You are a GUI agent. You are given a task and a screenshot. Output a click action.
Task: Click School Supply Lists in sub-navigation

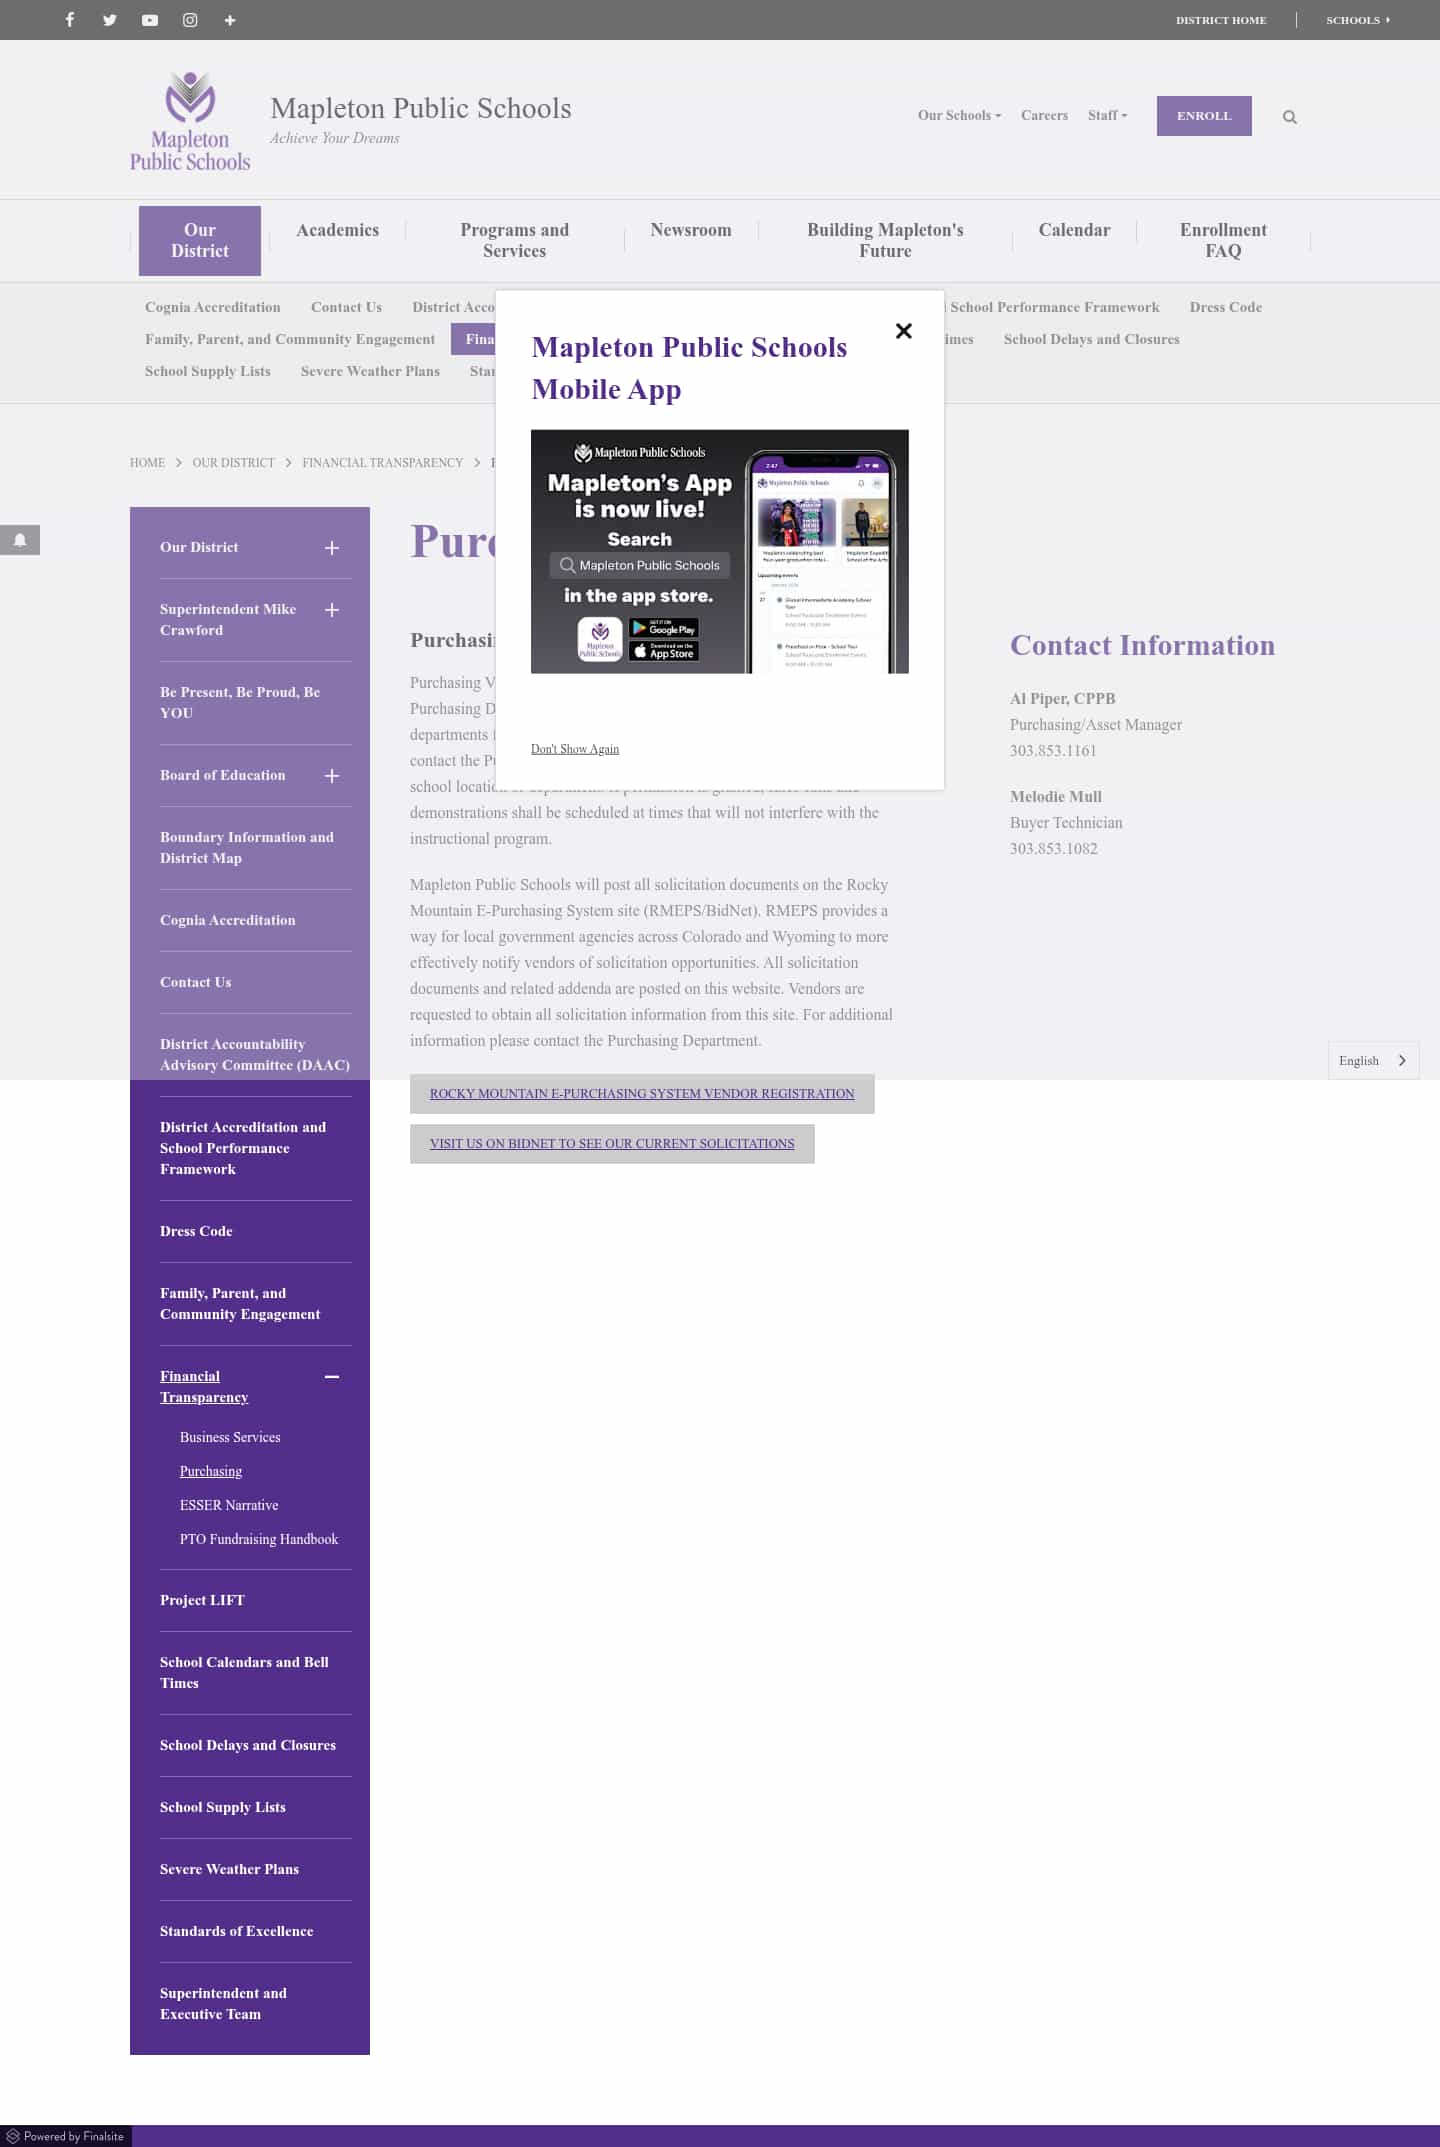(208, 371)
